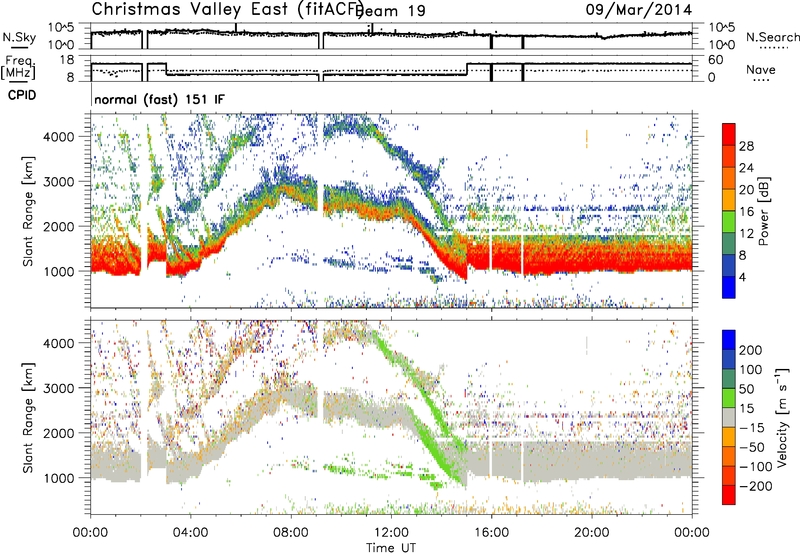Screen dimensions: 800x554
Task: Click the '20:00' time axis label
Action: pyautogui.click(x=591, y=533)
